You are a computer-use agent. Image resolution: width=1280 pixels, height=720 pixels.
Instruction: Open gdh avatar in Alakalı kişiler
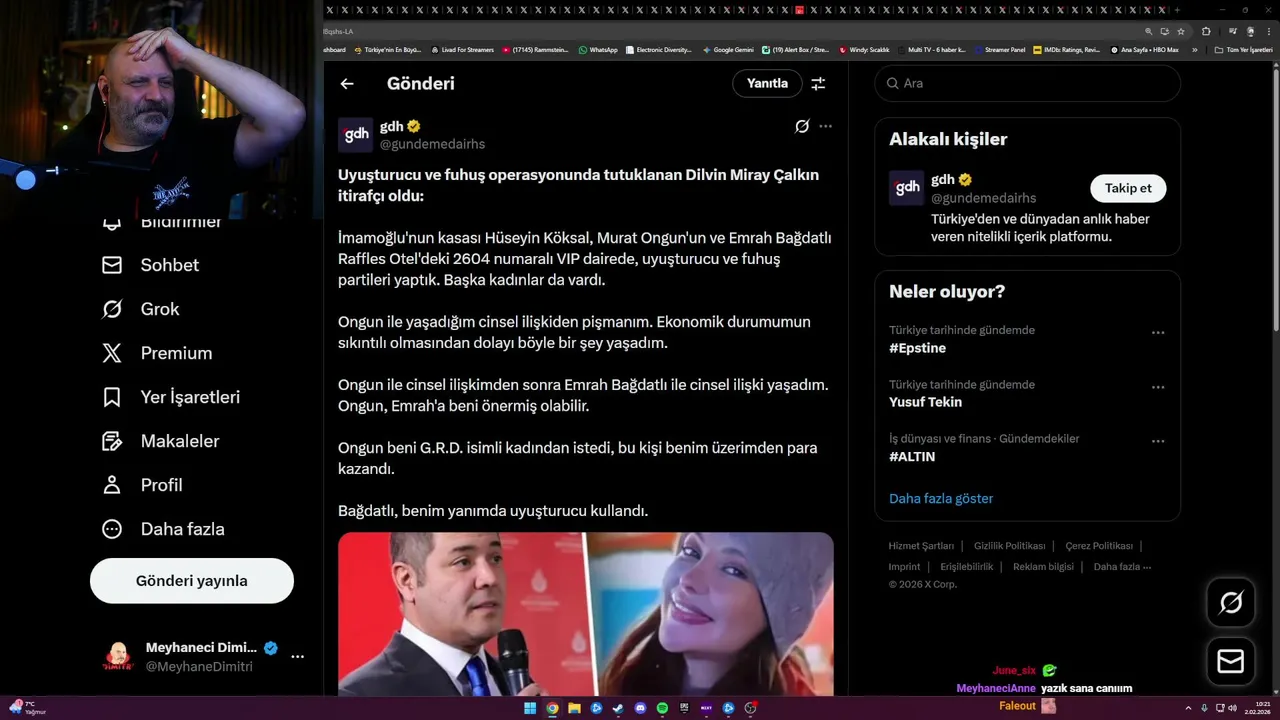(907, 188)
